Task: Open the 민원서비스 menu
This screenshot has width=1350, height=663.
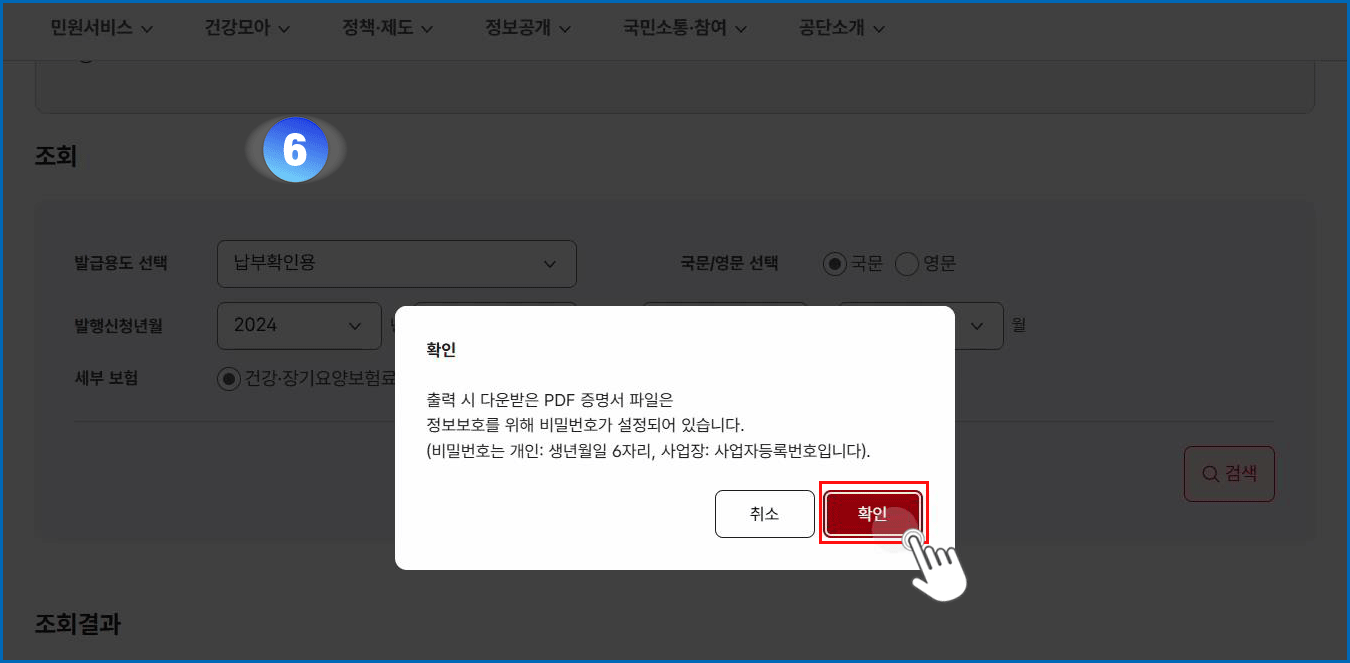Action: pos(102,28)
